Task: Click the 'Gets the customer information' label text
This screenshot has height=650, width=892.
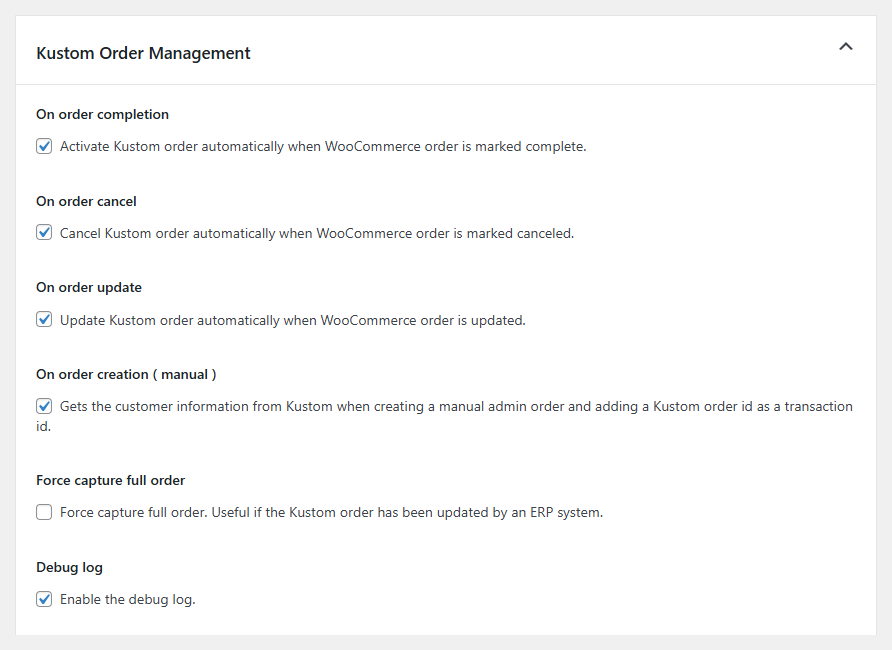Action: [x=455, y=407]
